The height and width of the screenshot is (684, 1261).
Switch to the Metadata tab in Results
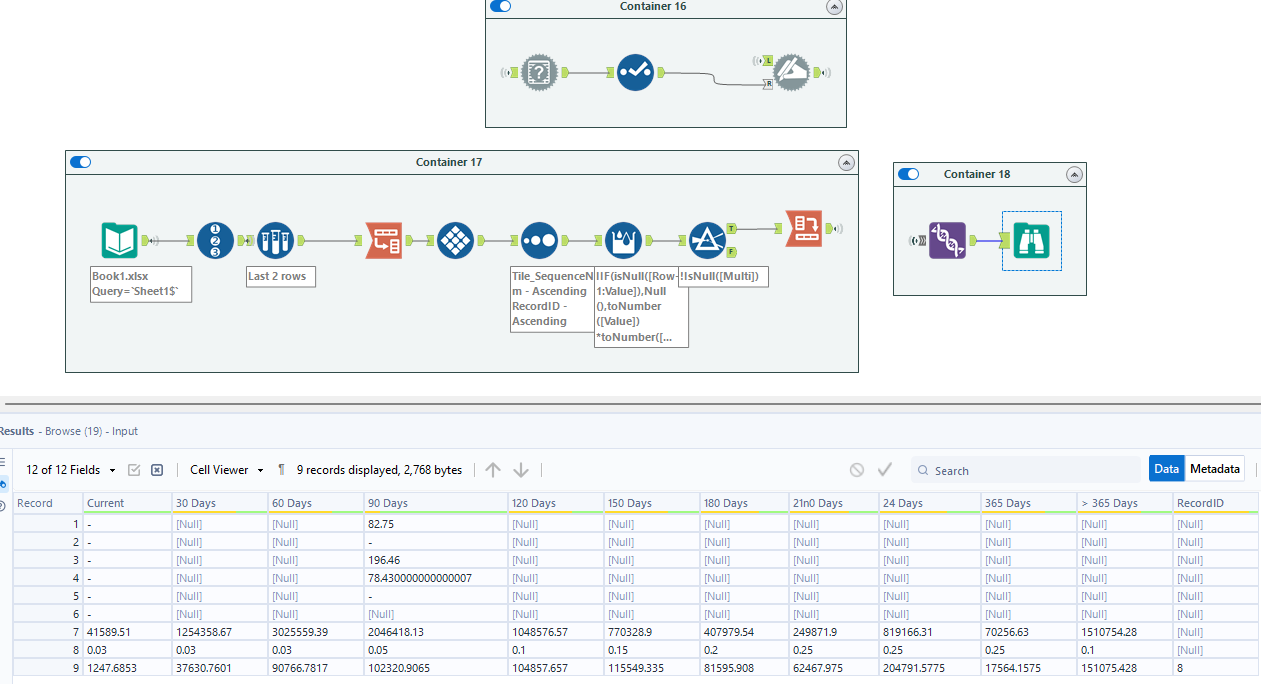(1215, 468)
